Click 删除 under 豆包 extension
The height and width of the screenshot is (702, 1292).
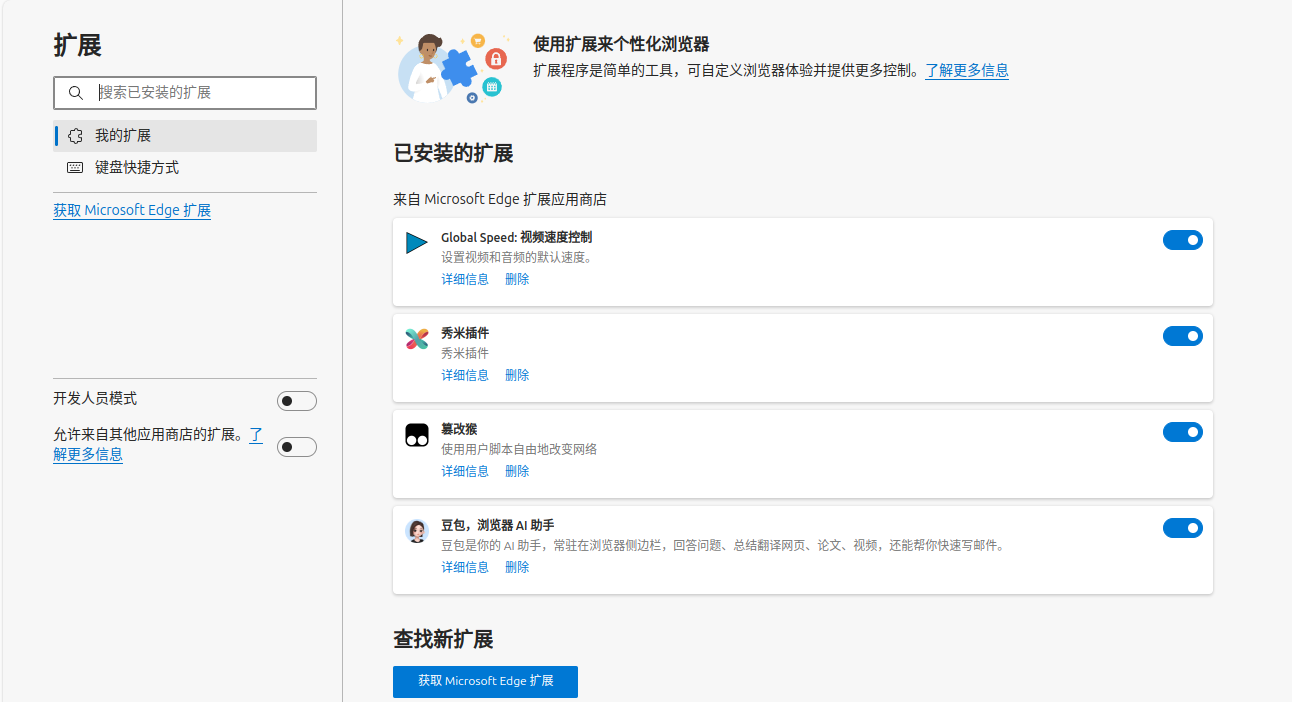(517, 567)
